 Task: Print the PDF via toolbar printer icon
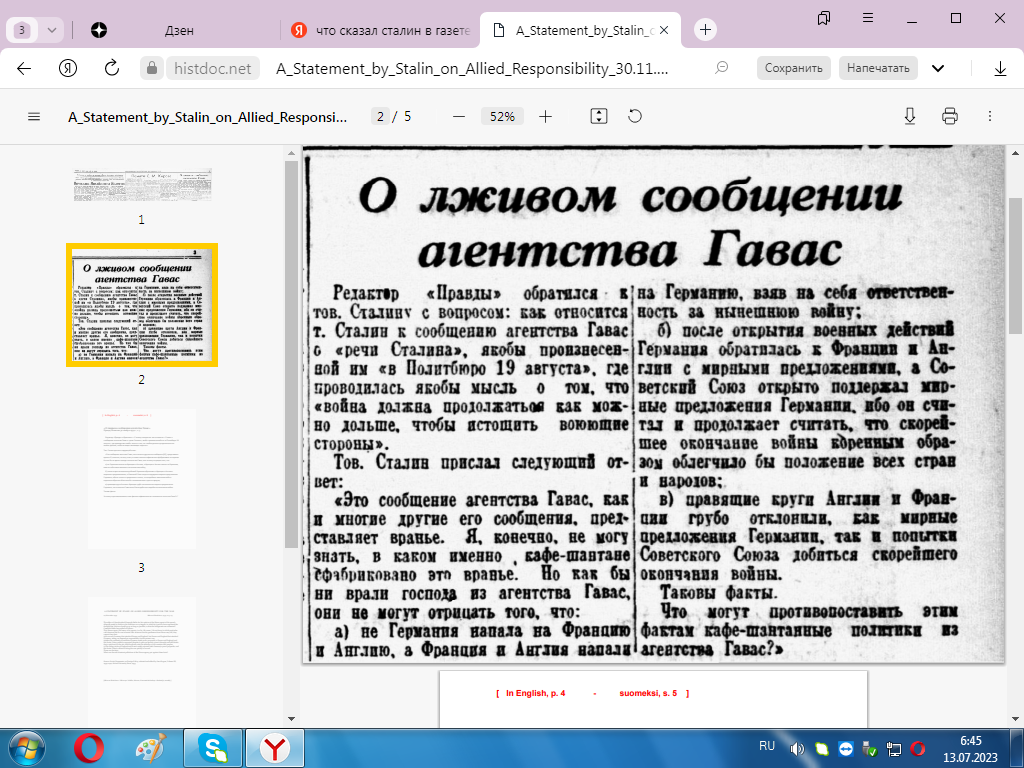coord(952,116)
